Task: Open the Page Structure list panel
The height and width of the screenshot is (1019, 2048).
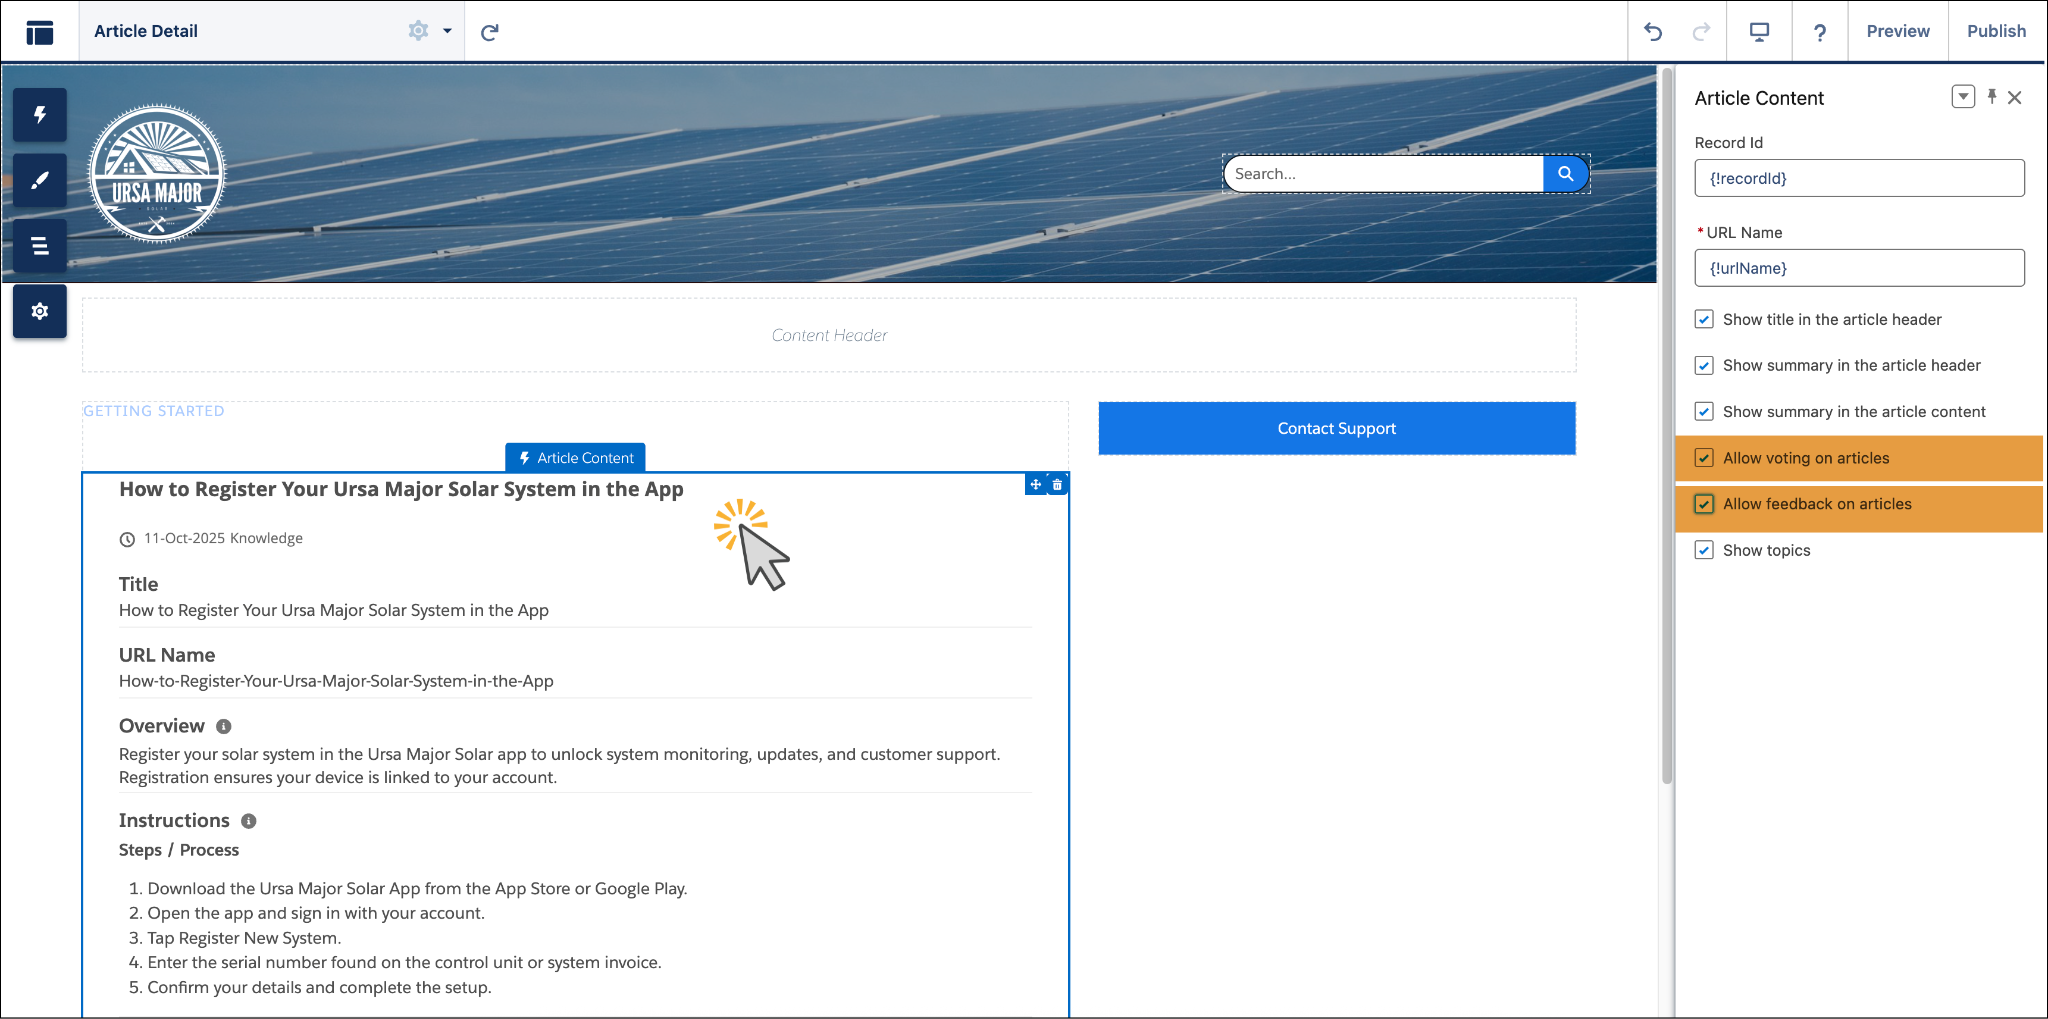Action: point(40,246)
